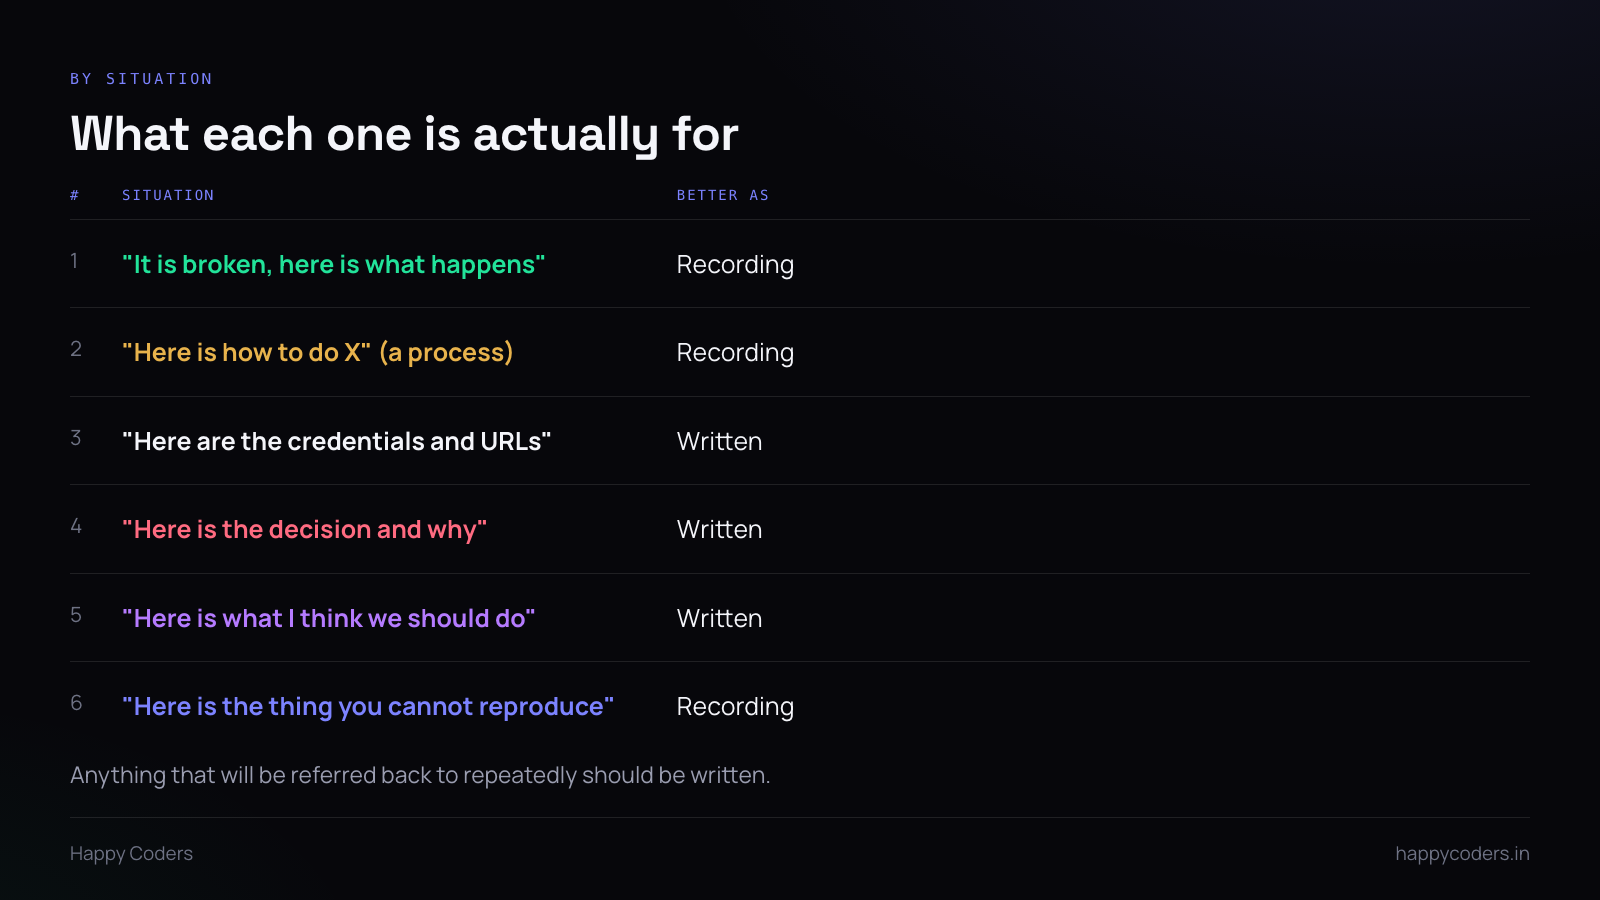
Task: Click the "What each one is actually for" heading
Action: [x=404, y=134]
